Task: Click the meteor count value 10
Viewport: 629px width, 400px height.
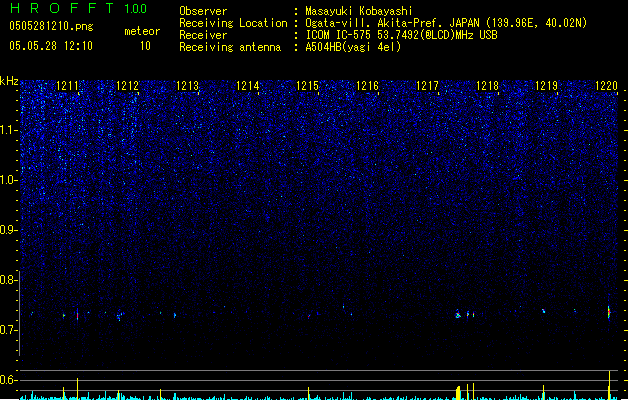Action: tap(145, 46)
